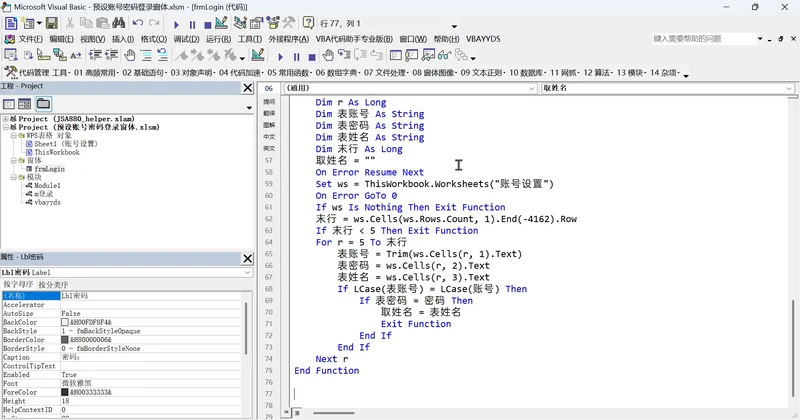Collapse the WPS表格 对象 folder
Viewport: 800px width, 420px height.
[14, 136]
